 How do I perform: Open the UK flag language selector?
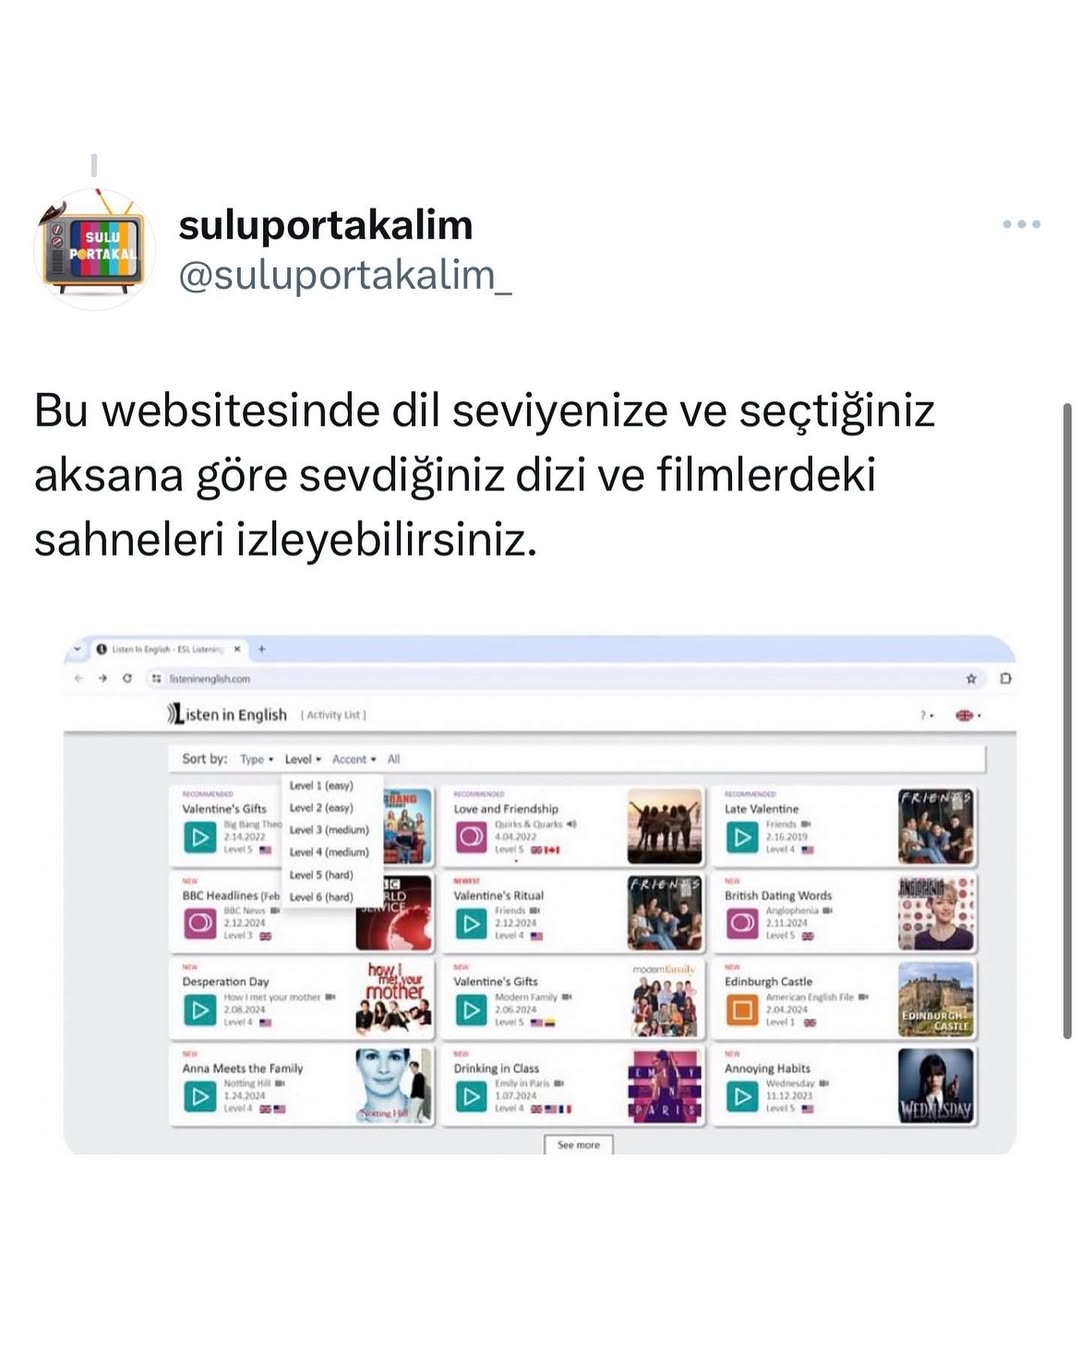pyautogui.click(x=968, y=715)
